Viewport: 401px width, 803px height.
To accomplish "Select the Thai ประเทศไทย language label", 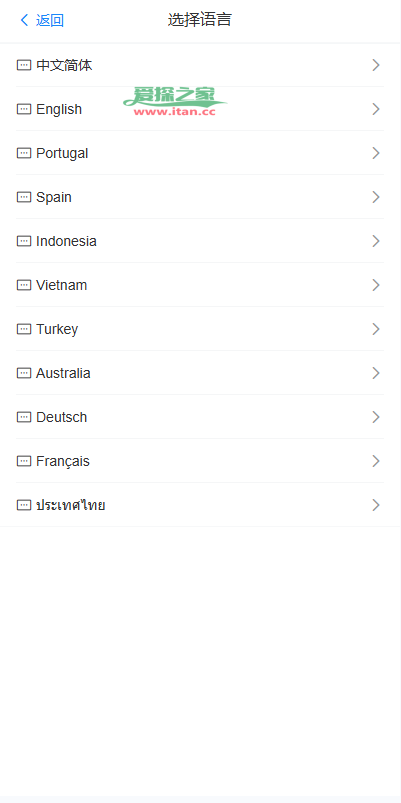I will pyautogui.click(x=71, y=505).
